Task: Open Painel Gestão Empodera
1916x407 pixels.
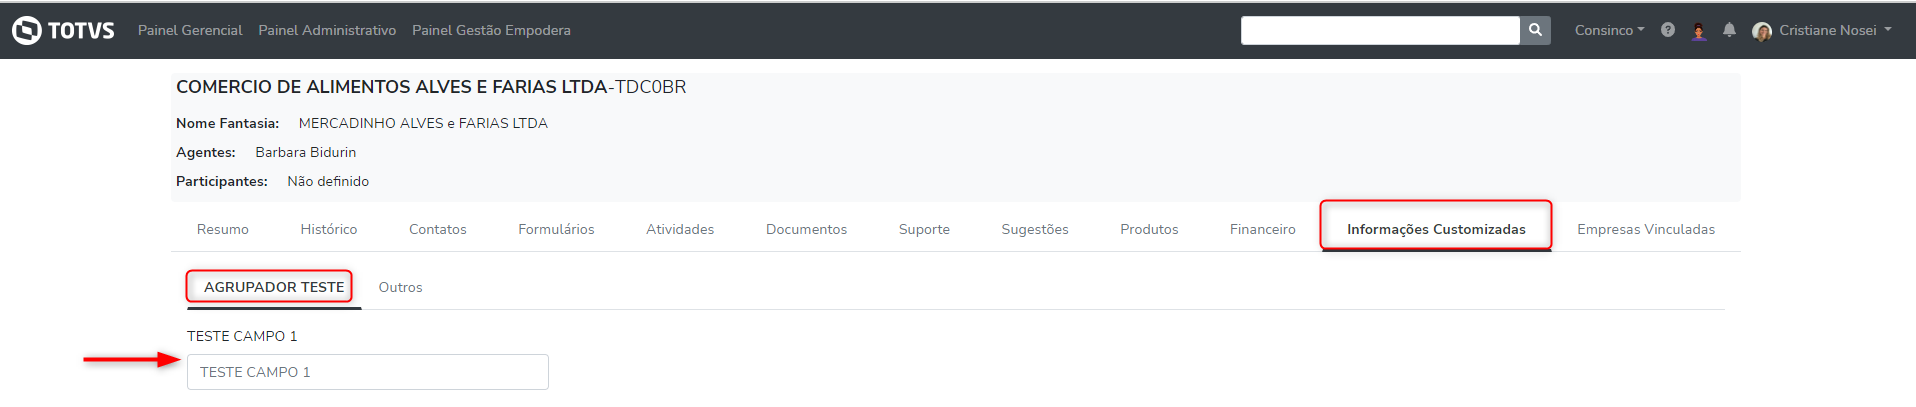Action: pyautogui.click(x=491, y=30)
